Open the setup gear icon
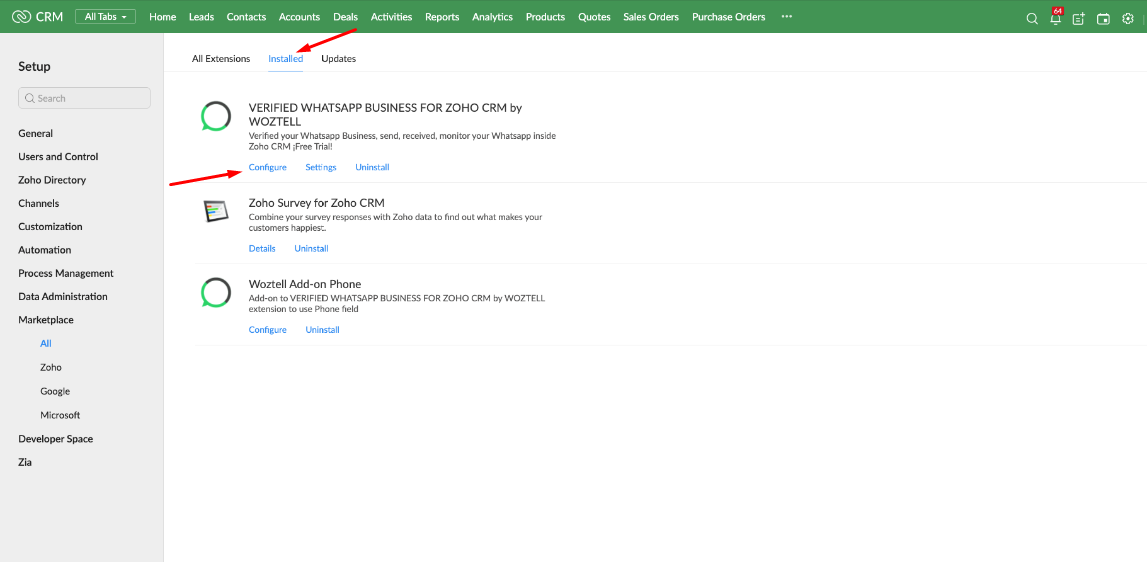 pyautogui.click(x=1128, y=19)
